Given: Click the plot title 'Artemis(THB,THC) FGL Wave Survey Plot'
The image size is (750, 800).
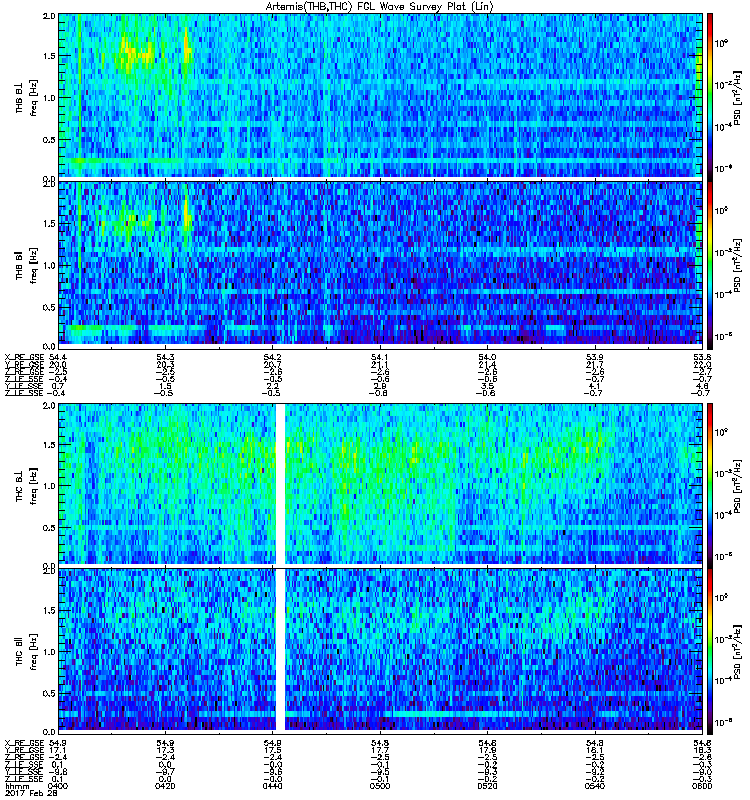Looking at the screenshot, I should [379, 6].
